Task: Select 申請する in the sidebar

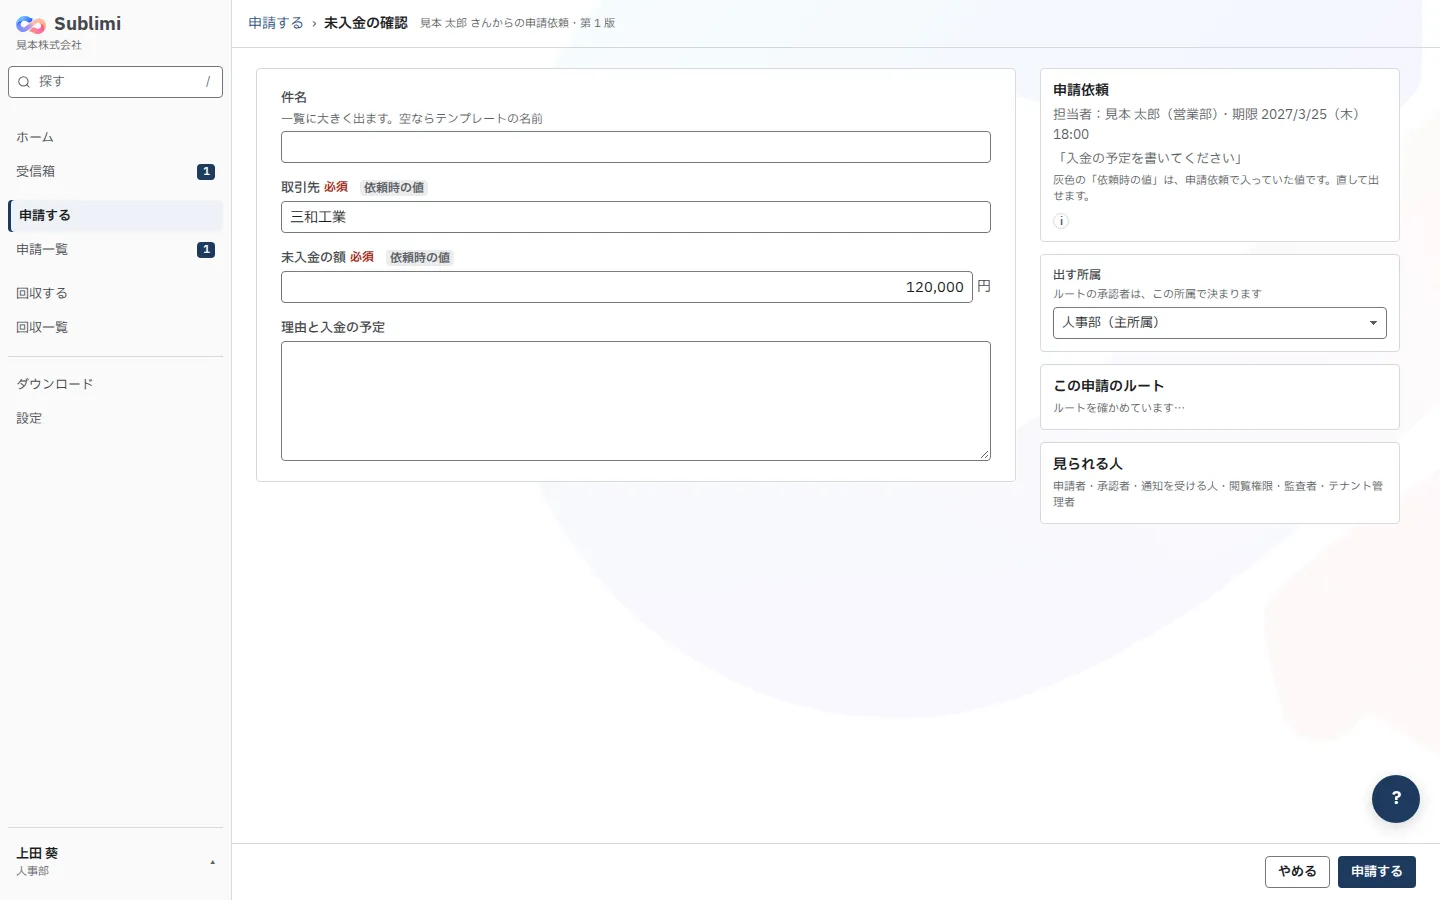Action: tap(115, 215)
